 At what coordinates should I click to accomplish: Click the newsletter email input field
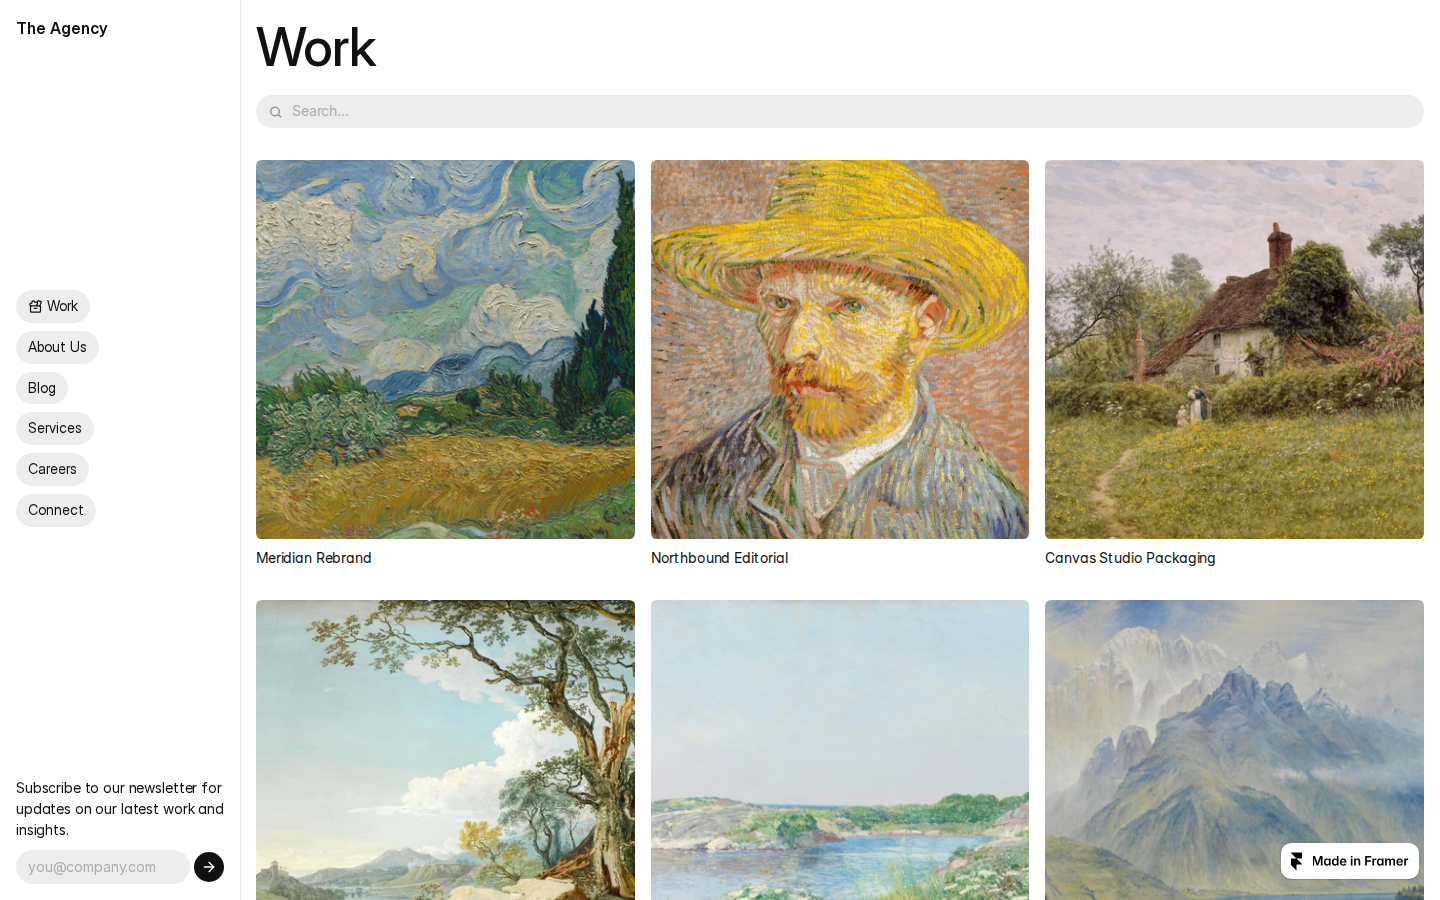pyautogui.click(x=103, y=867)
